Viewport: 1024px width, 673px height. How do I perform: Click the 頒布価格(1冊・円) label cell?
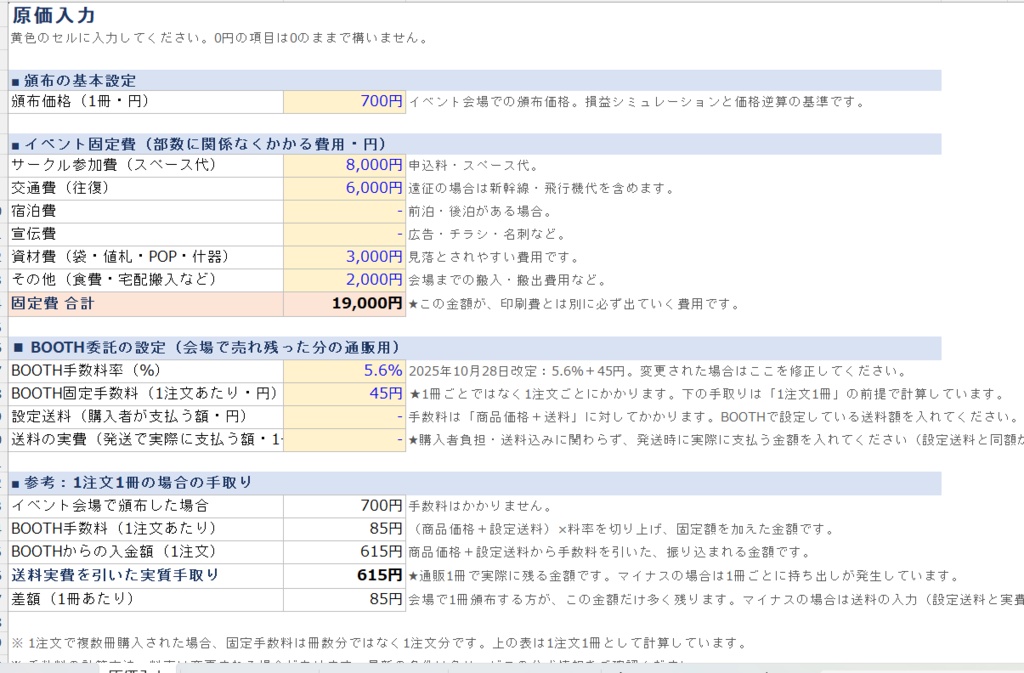coord(146,102)
